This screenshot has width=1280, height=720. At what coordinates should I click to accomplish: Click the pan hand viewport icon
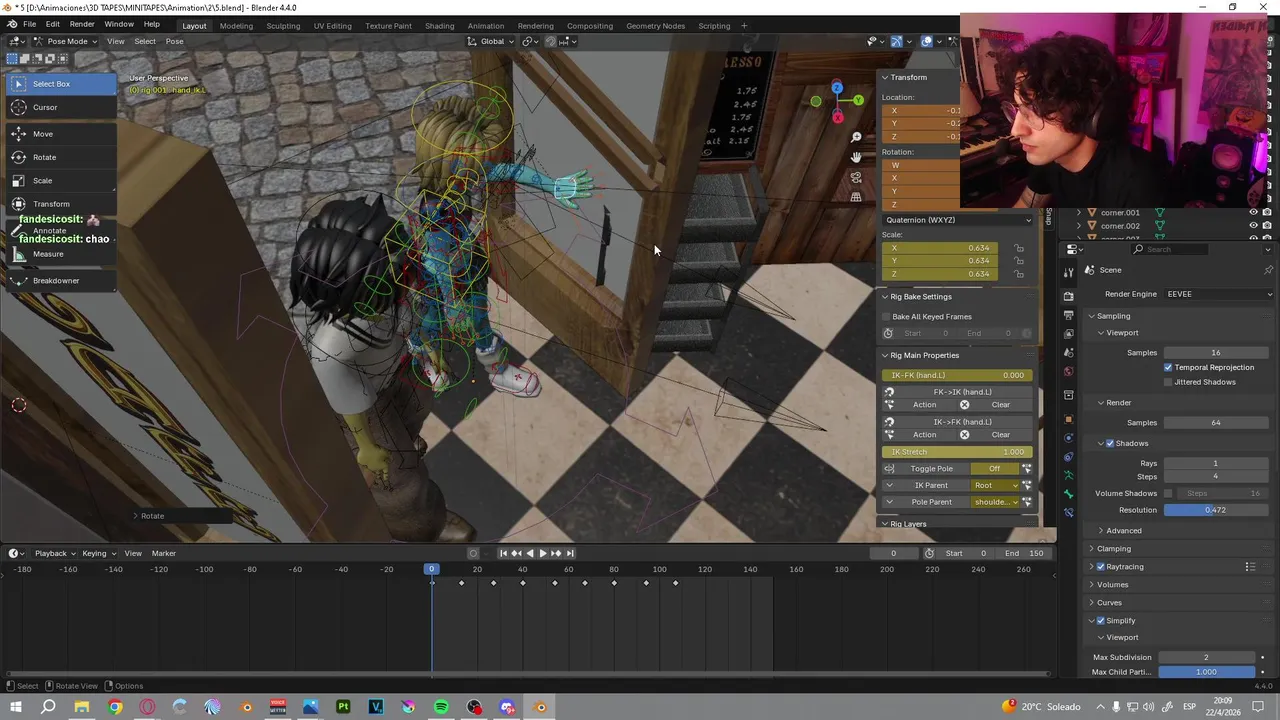(x=856, y=157)
